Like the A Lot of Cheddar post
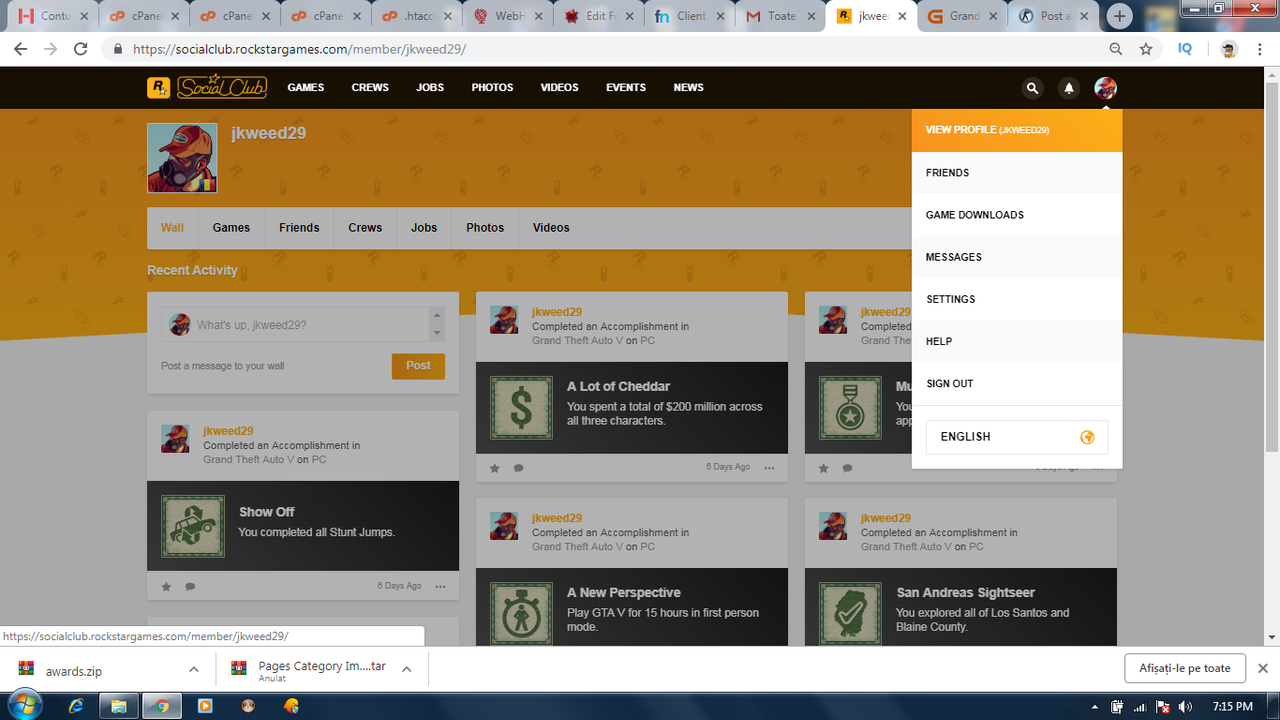This screenshot has width=1280, height=720. pyautogui.click(x=494, y=468)
